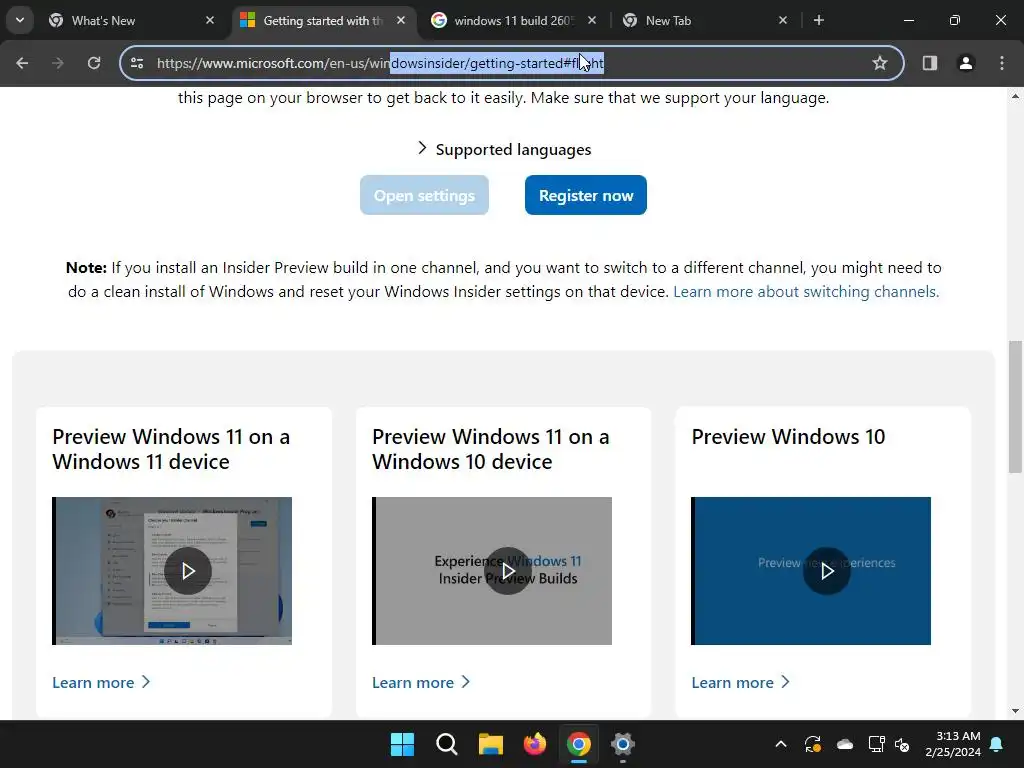Open the clock showing 3:13 AM

click(x=953, y=744)
